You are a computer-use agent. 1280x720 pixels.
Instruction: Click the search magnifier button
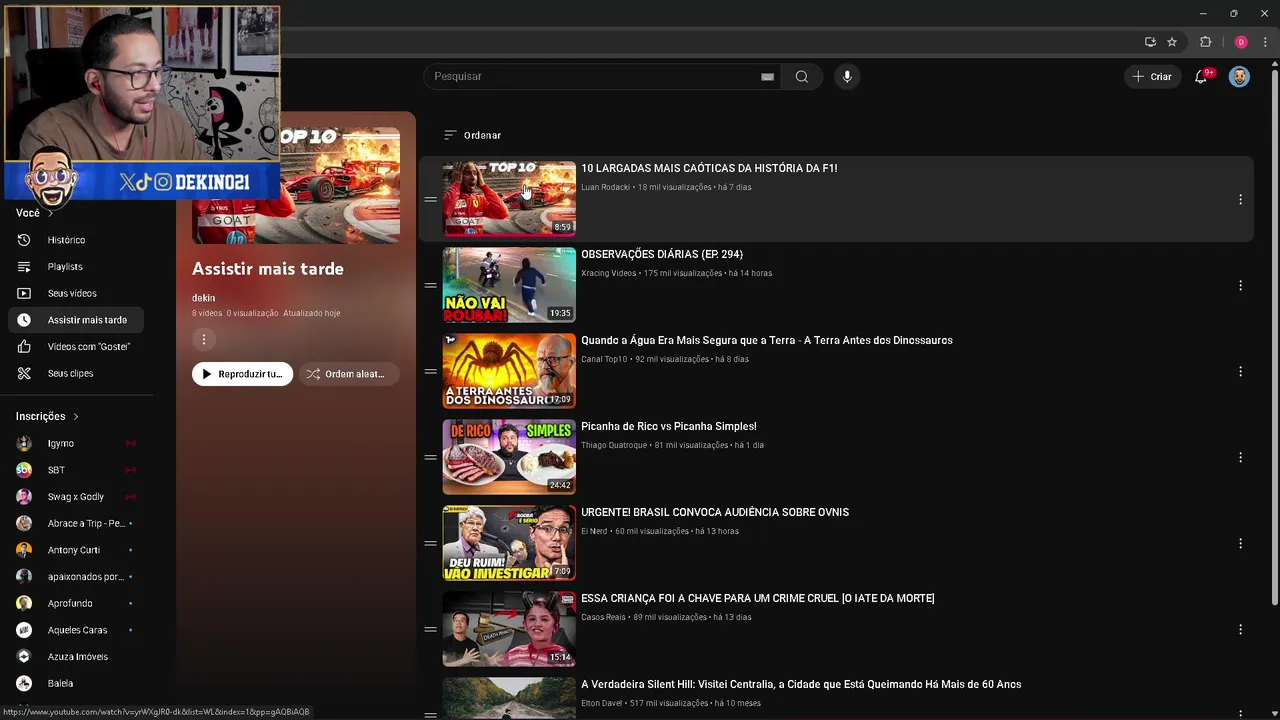[x=801, y=77]
